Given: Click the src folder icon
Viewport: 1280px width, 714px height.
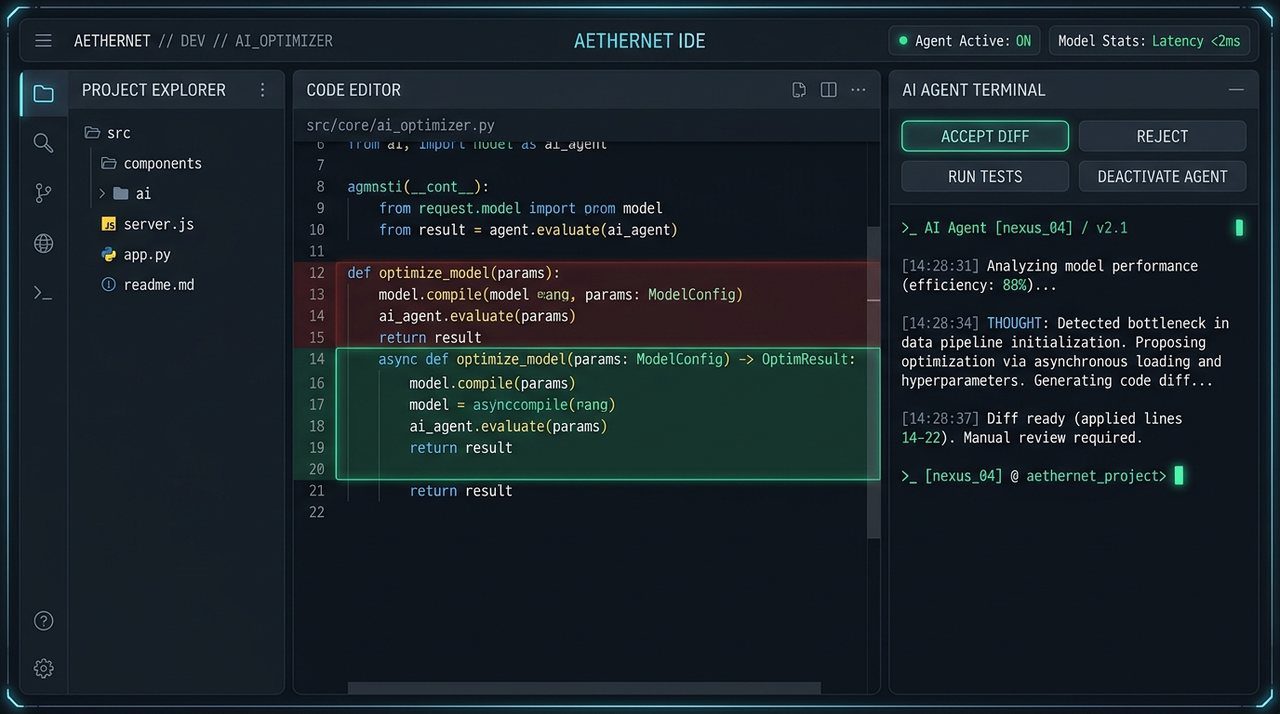Looking at the screenshot, I should (92, 132).
